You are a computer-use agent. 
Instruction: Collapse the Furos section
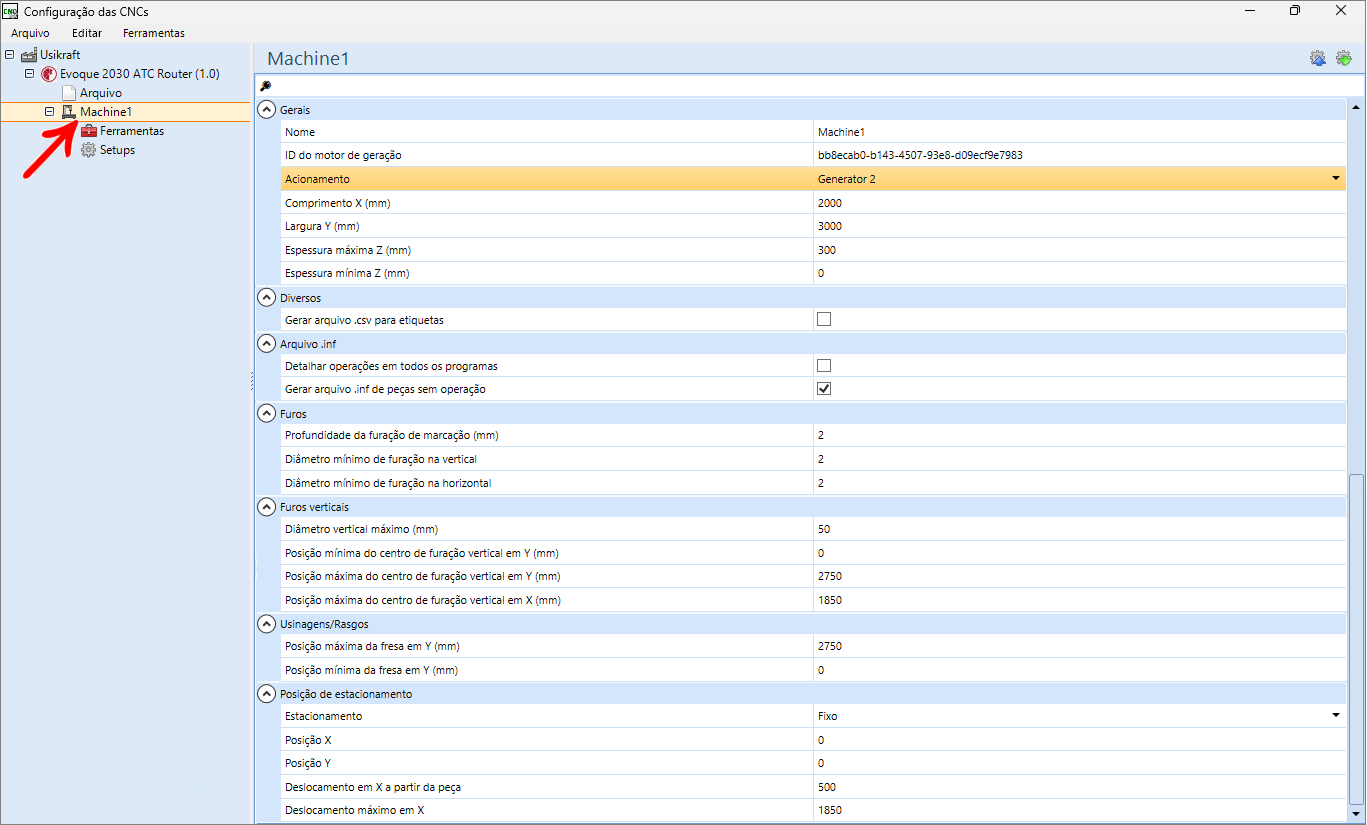(x=266, y=413)
